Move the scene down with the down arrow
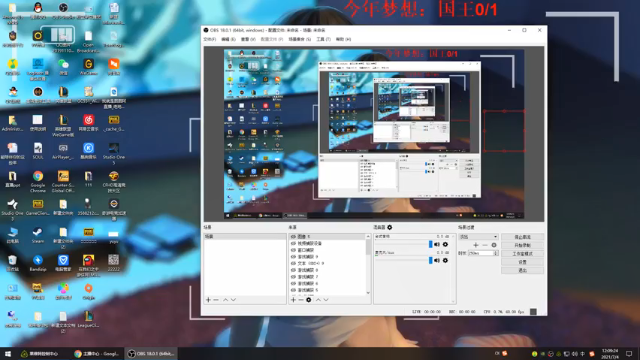640x360 pixels. [233, 300]
